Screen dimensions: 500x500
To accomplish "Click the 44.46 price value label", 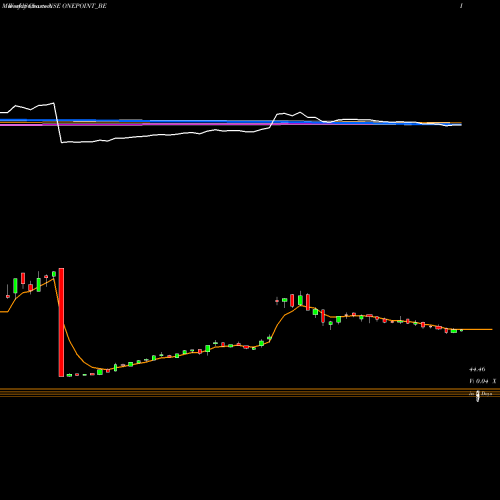I will click(x=477, y=369).
